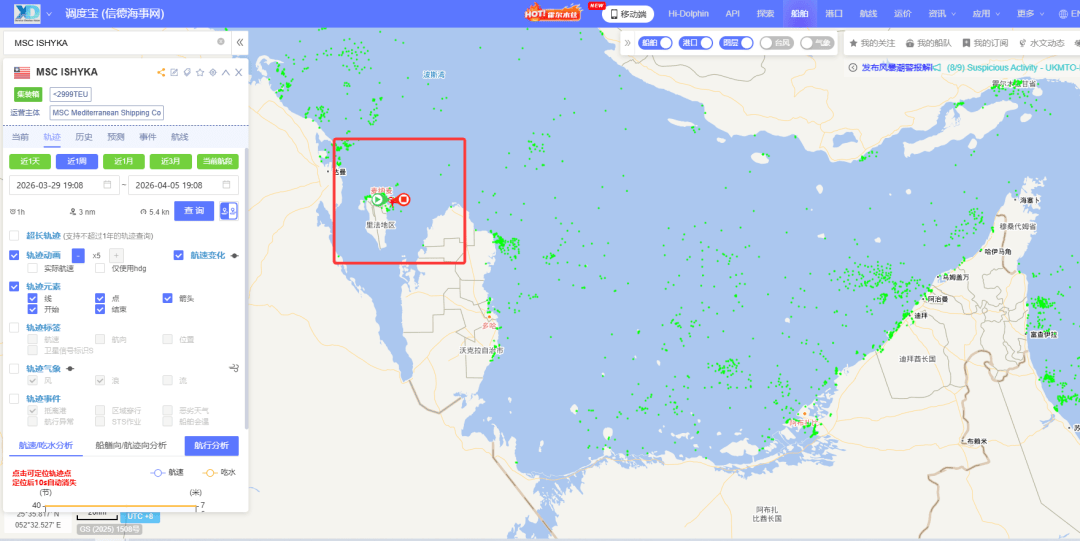Star MSC ISHYKA as a favorite
The width and height of the screenshot is (1080, 541).
tap(200, 72)
